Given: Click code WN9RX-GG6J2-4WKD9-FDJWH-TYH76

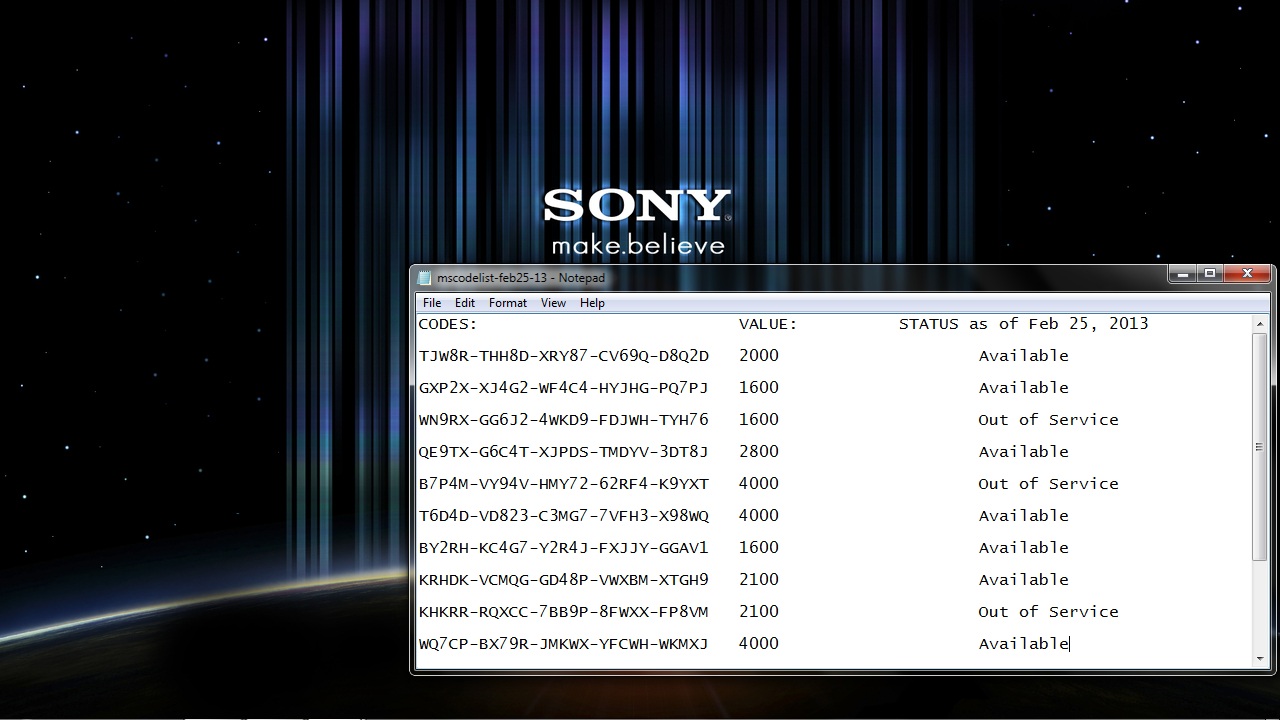Looking at the screenshot, I should click(563, 420).
